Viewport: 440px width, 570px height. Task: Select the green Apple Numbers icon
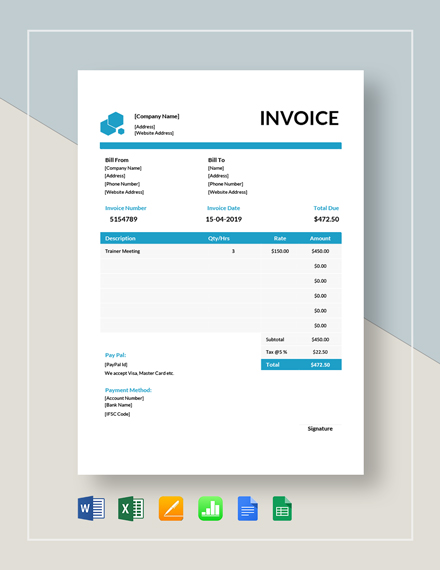[210, 508]
